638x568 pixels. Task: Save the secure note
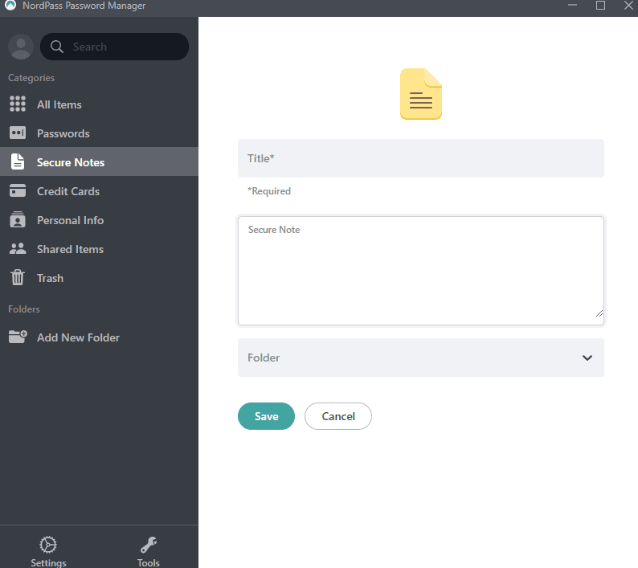266,416
